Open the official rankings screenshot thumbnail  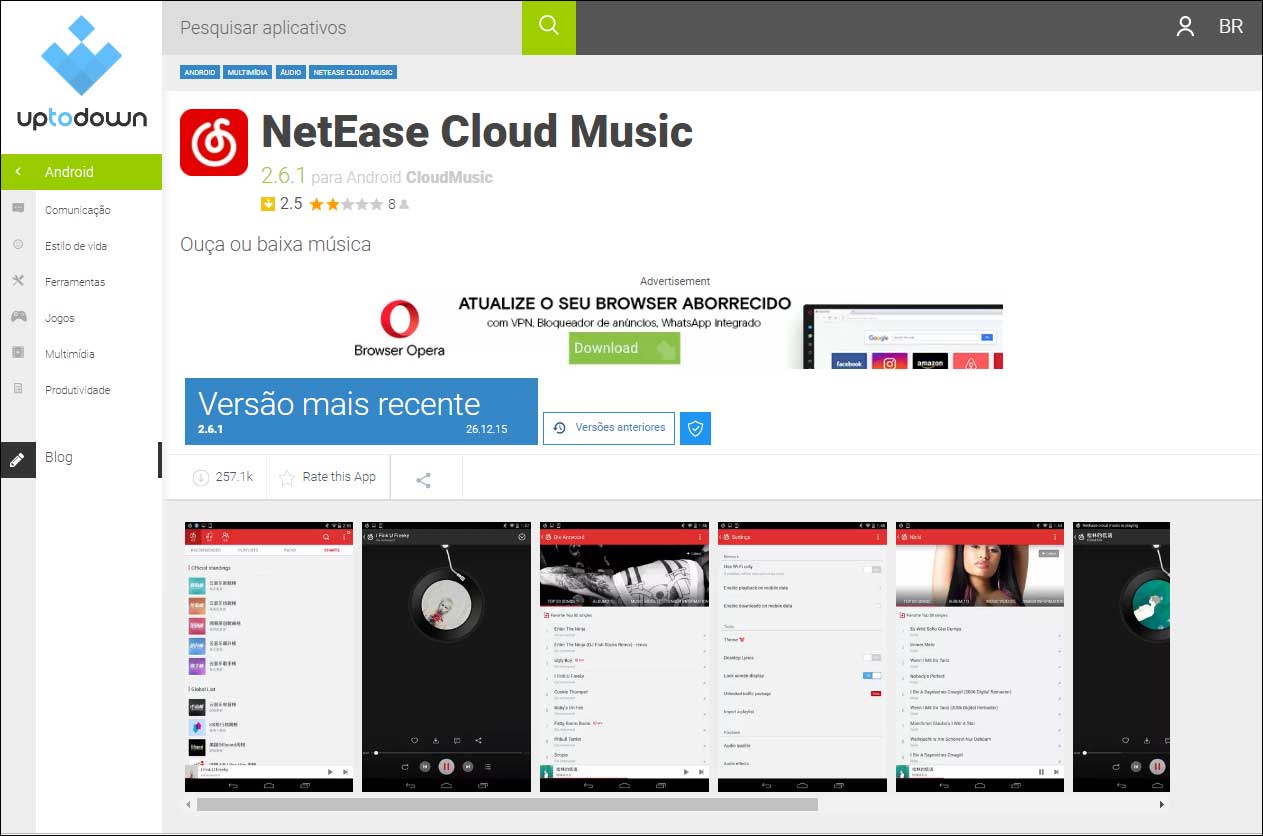[269, 657]
